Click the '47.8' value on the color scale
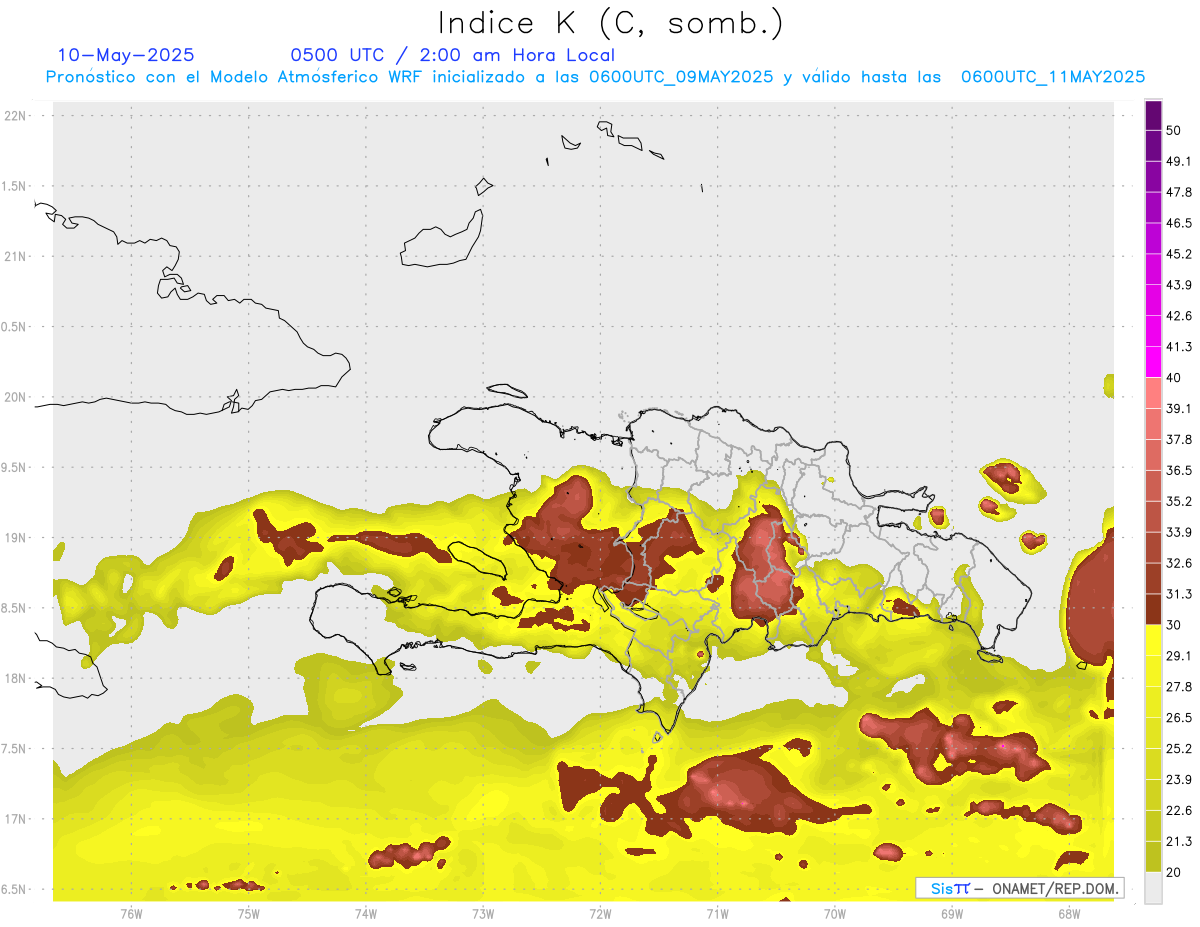 pos(1179,193)
